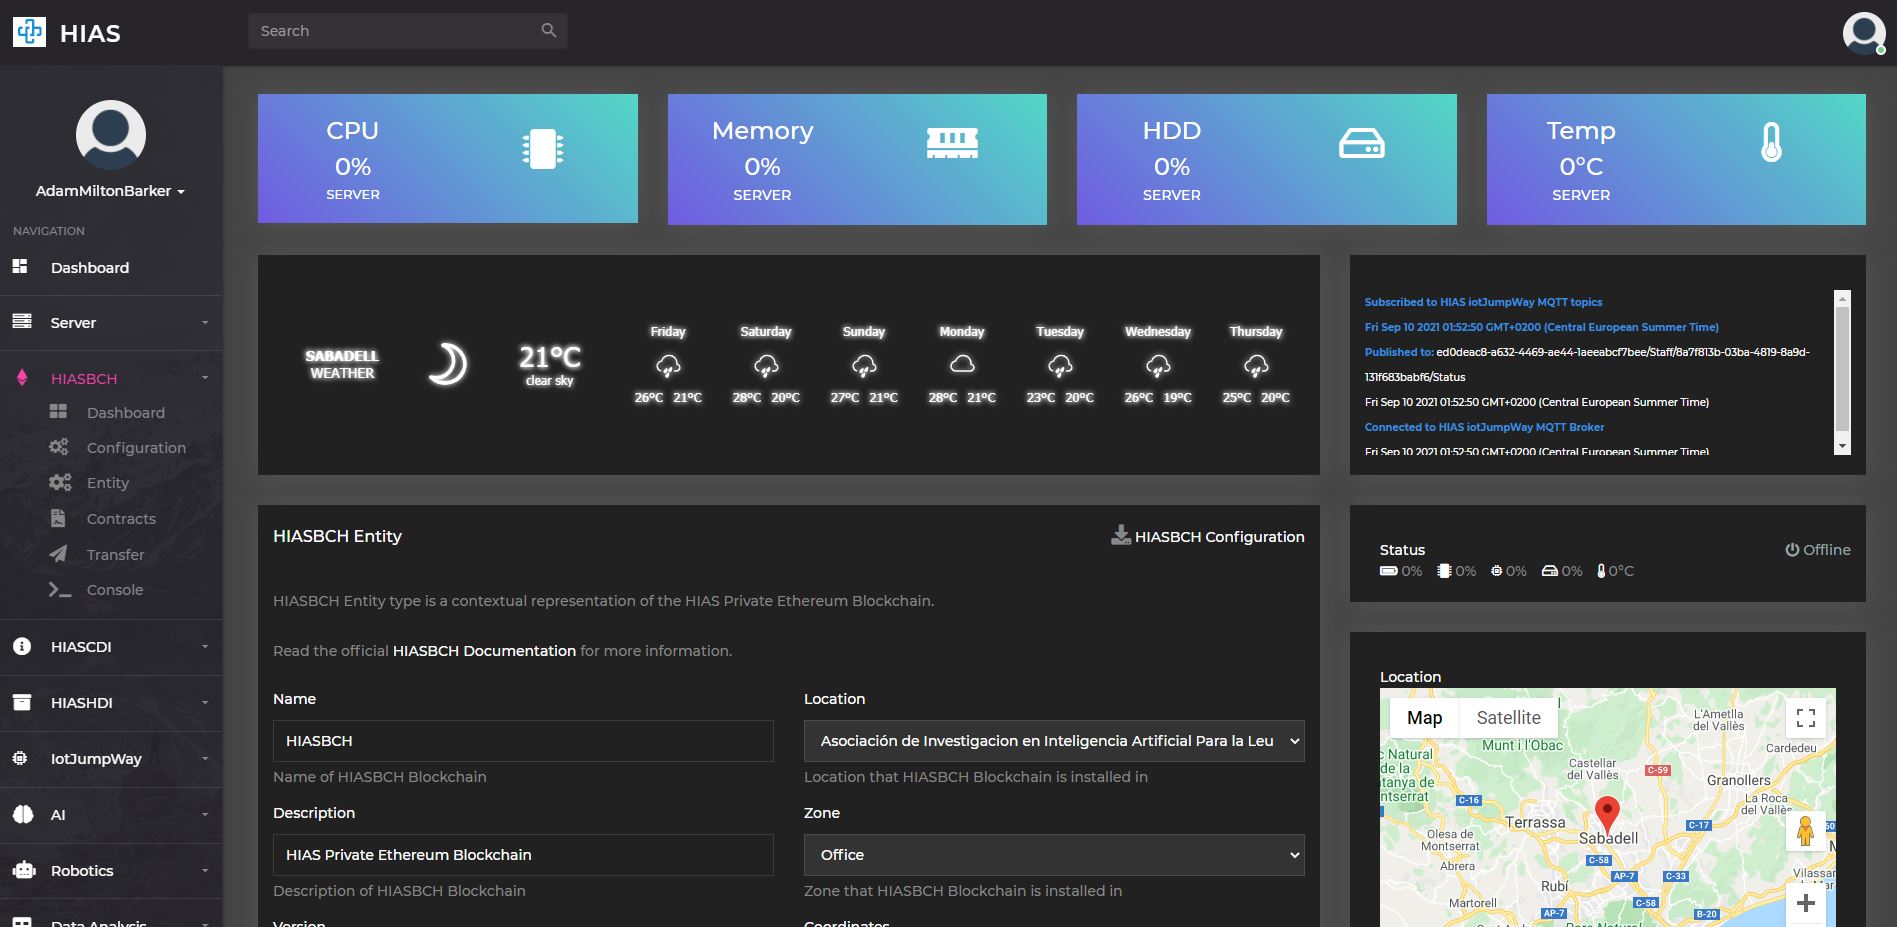Click Thursday's rain forecast icon

click(x=1256, y=365)
